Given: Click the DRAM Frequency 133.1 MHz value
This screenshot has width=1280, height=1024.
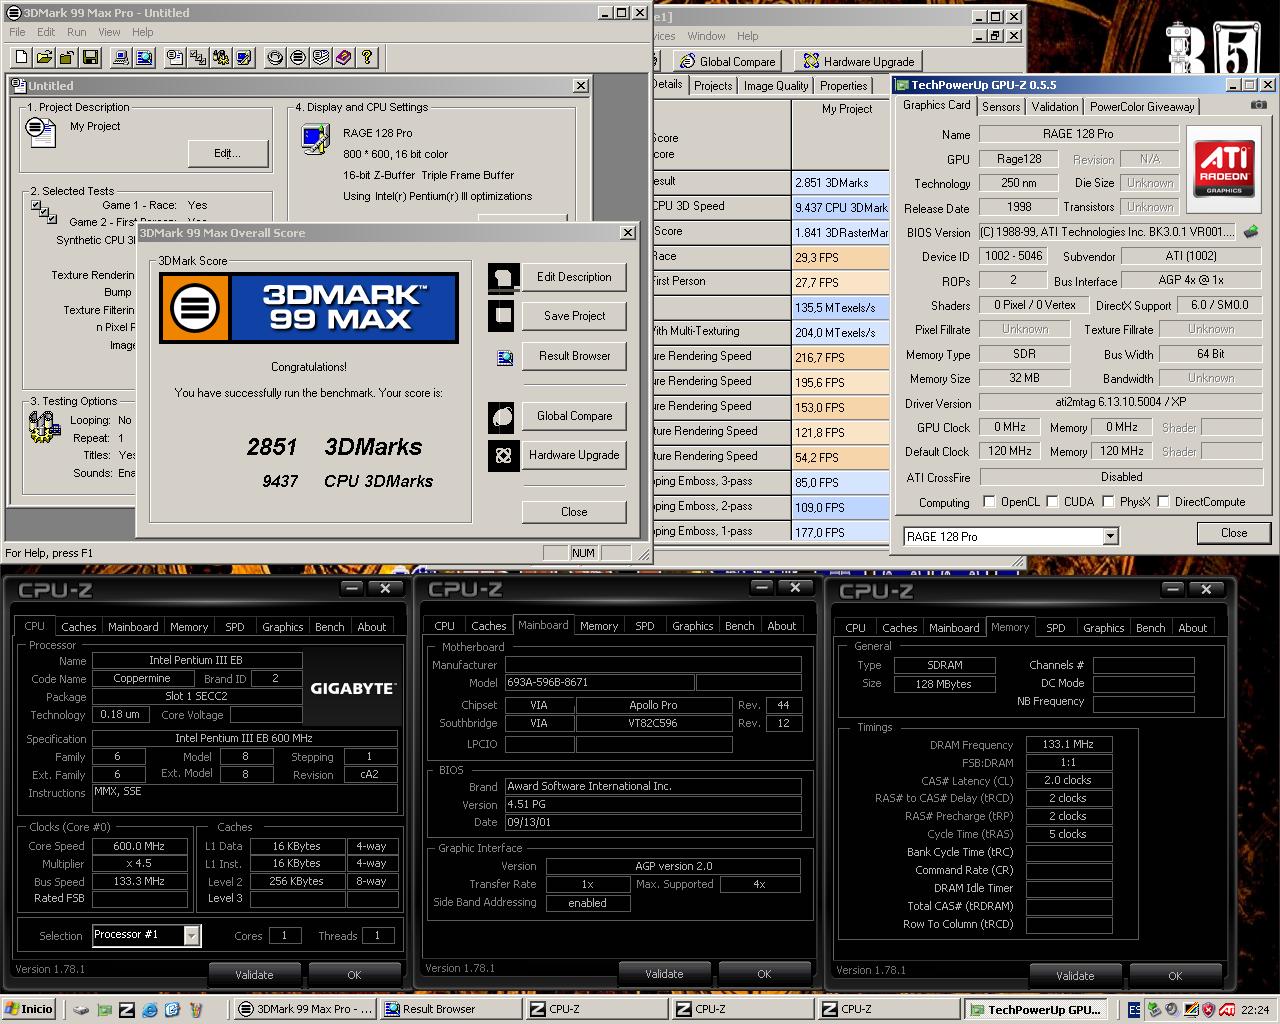Looking at the screenshot, I should (1068, 744).
